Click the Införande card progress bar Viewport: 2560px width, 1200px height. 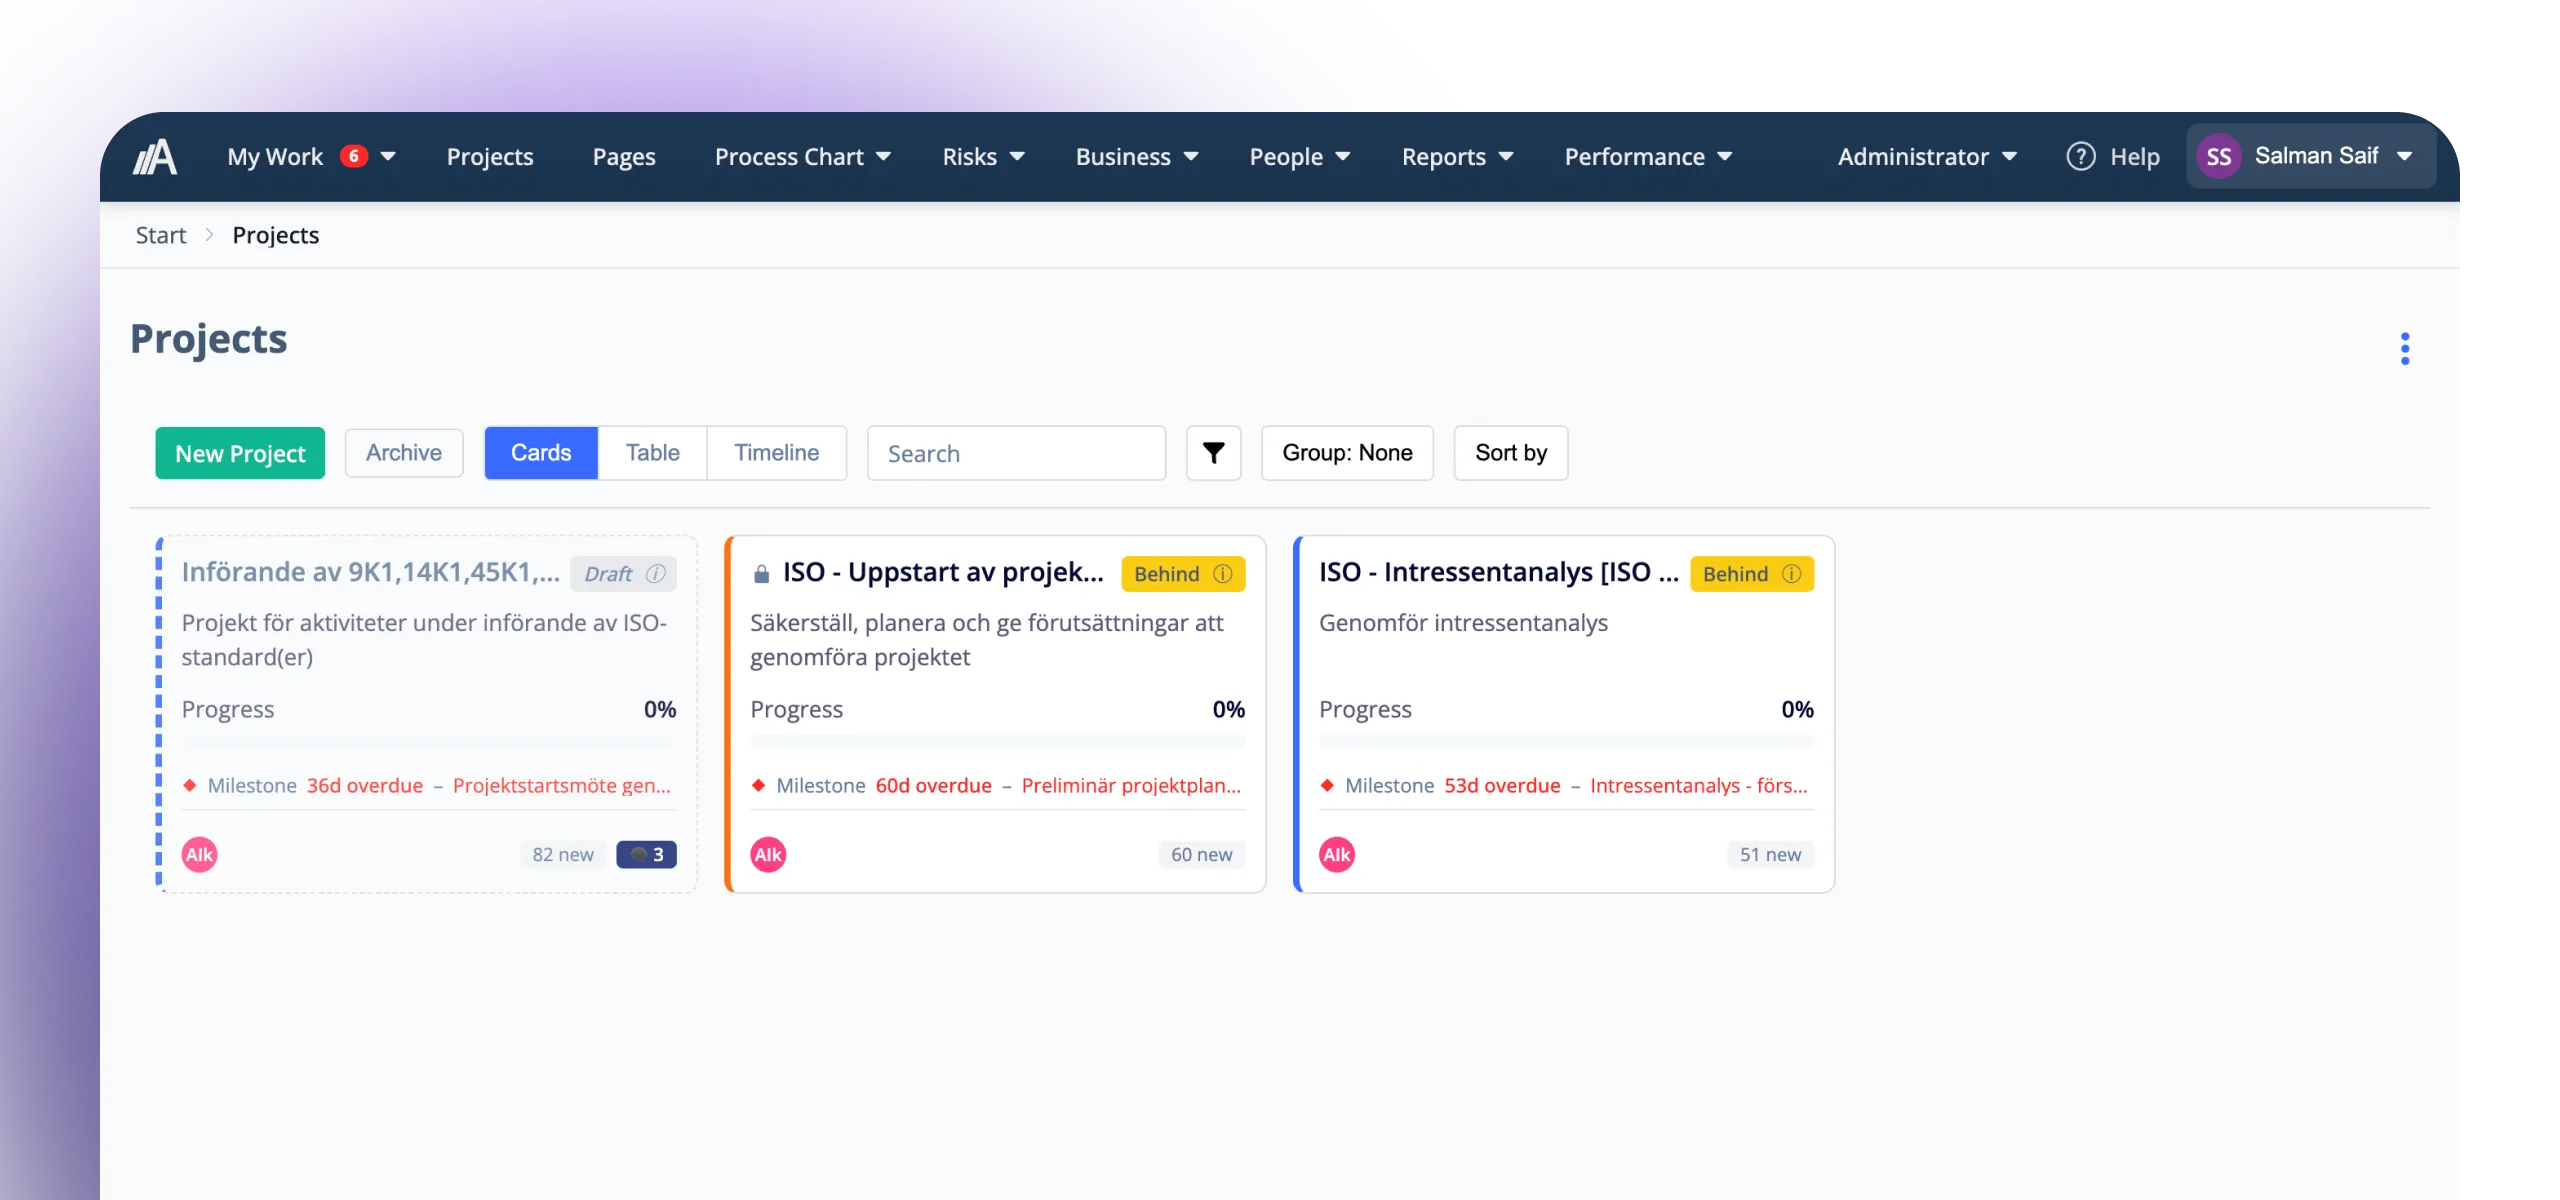tap(428, 742)
